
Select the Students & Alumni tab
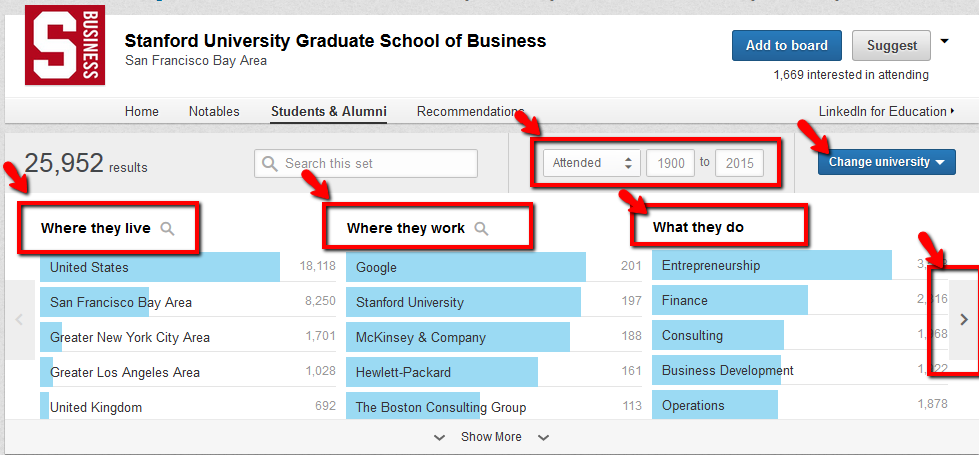point(329,112)
